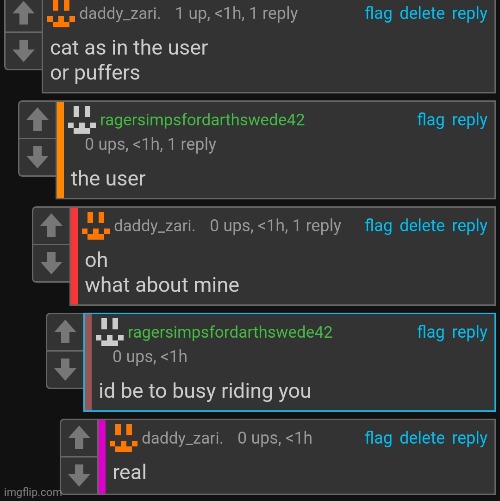Upvote the "the user" comment

[x=37, y=120]
